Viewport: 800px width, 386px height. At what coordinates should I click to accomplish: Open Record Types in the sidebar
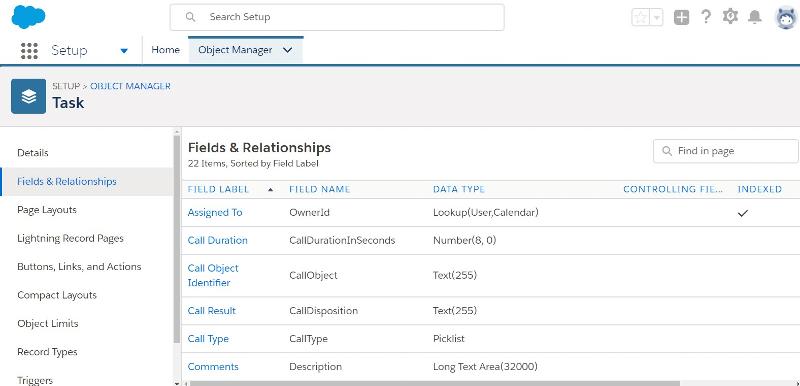pyautogui.click(x=47, y=352)
